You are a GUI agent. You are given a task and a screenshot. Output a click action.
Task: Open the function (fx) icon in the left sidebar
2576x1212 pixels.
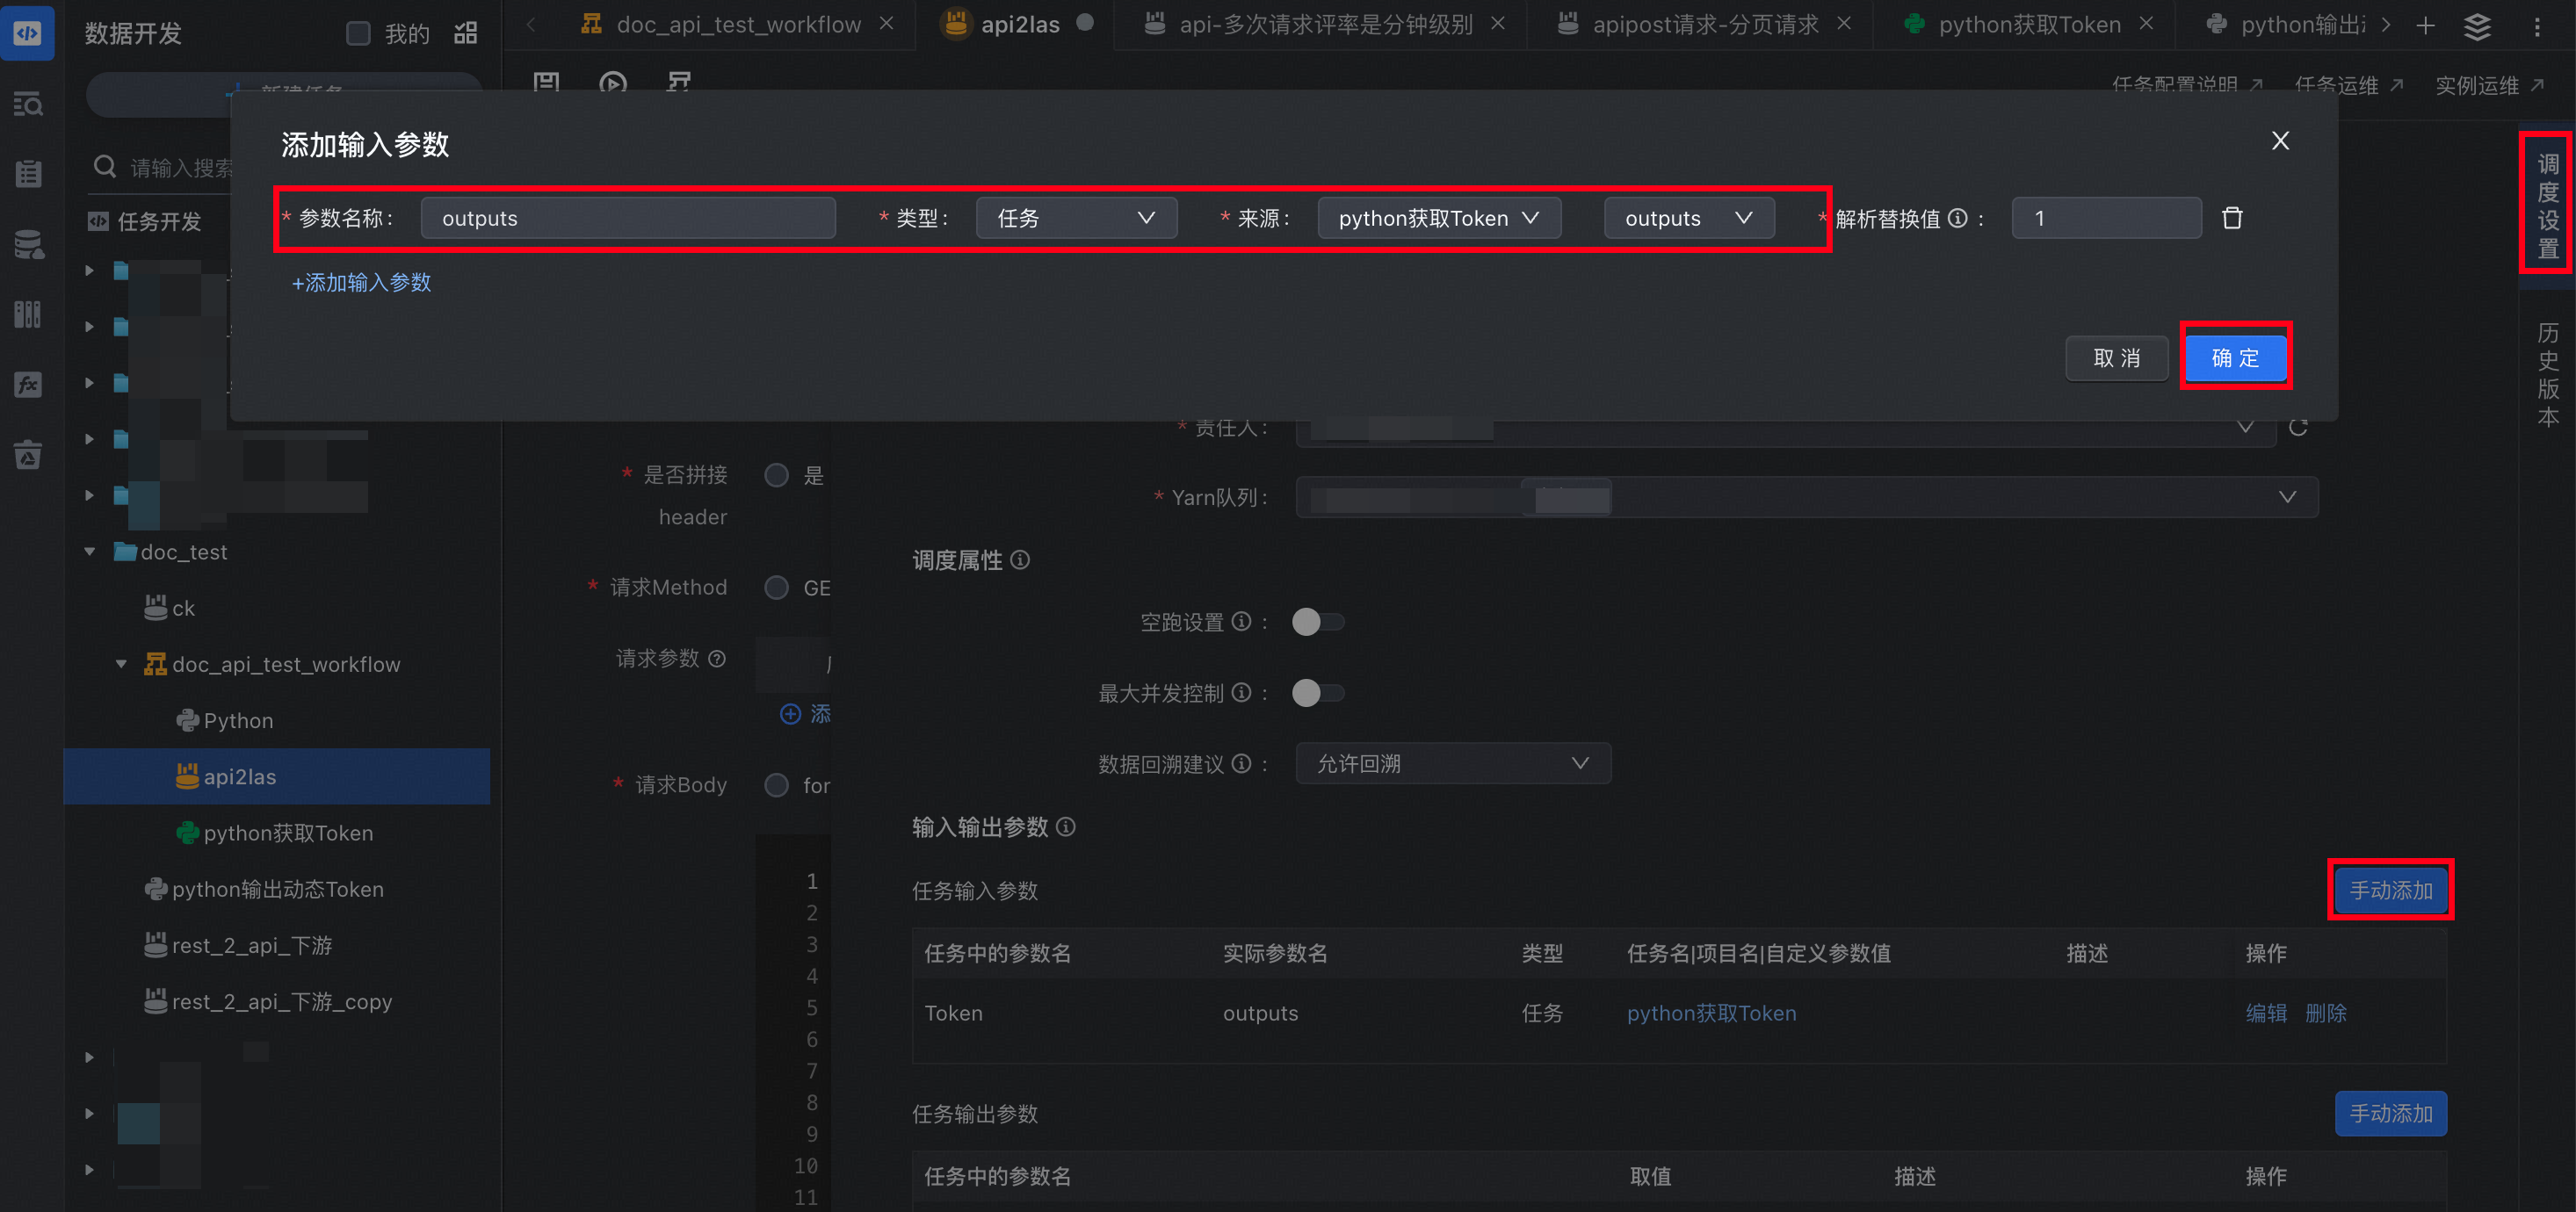[x=28, y=384]
